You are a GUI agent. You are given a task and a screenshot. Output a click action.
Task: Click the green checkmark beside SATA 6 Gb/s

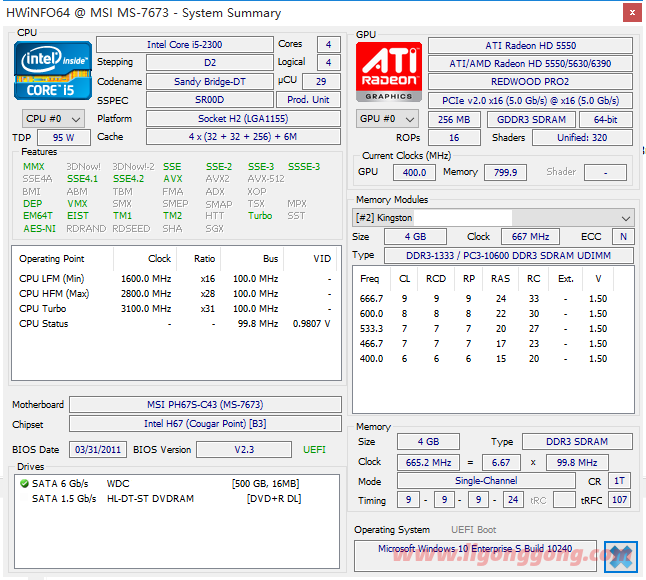click(24, 483)
